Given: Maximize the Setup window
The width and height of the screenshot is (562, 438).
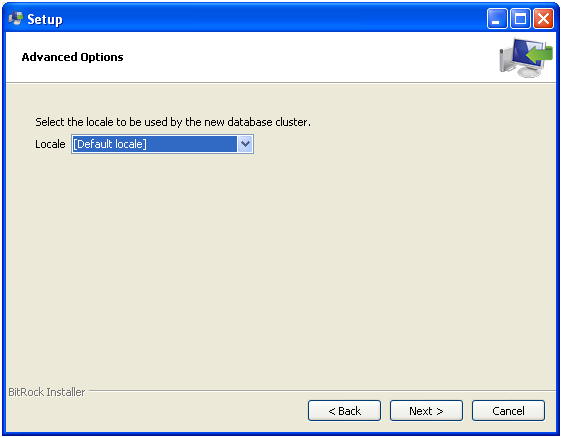Looking at the screenshot, I should [520, 19].
